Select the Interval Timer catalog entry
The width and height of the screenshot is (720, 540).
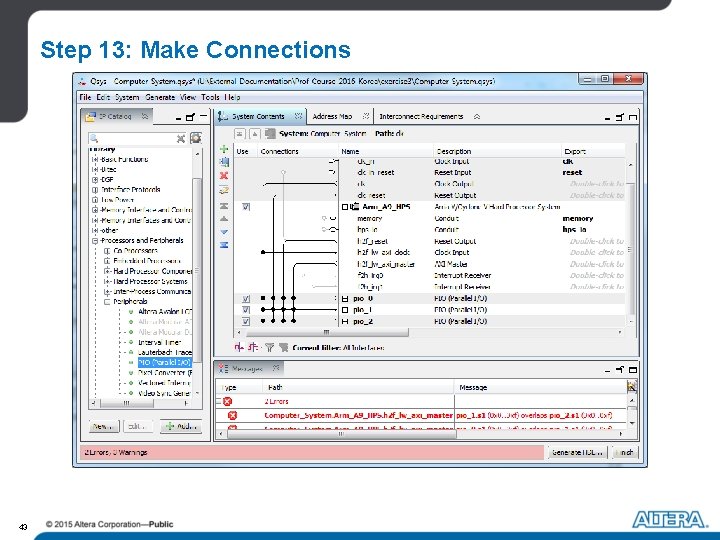point(160,342)
